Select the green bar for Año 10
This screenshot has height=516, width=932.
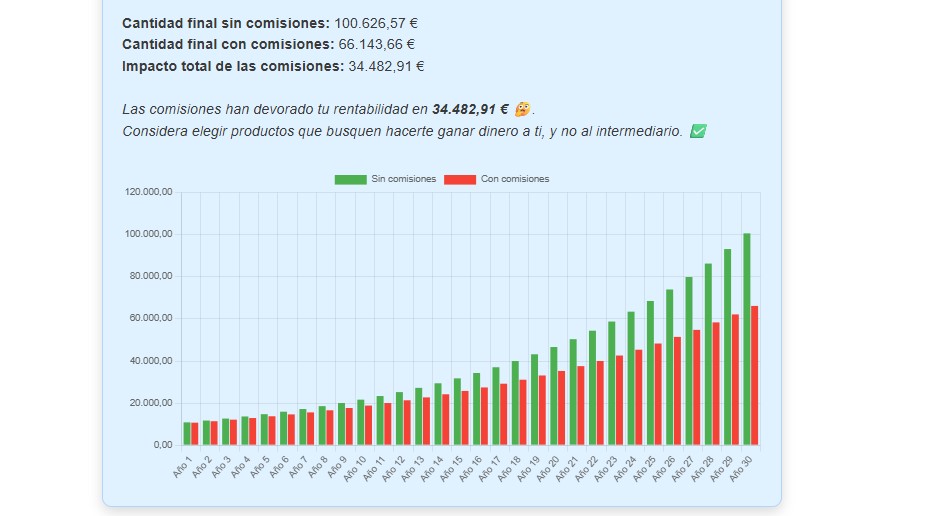tap(361, 422)
